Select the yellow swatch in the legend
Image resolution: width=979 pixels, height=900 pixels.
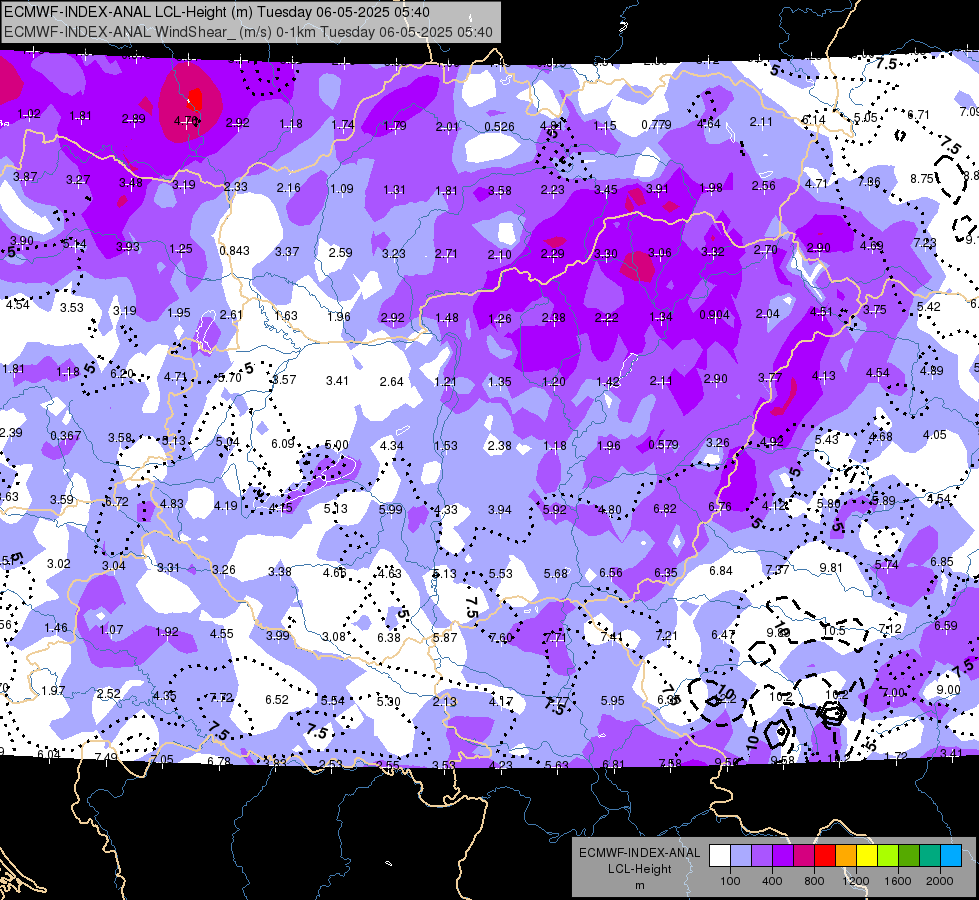867,855
